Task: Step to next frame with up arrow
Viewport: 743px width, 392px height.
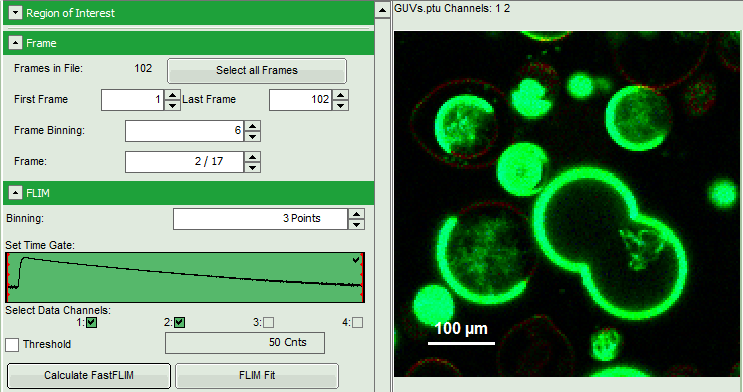Action: coord(253,157)
